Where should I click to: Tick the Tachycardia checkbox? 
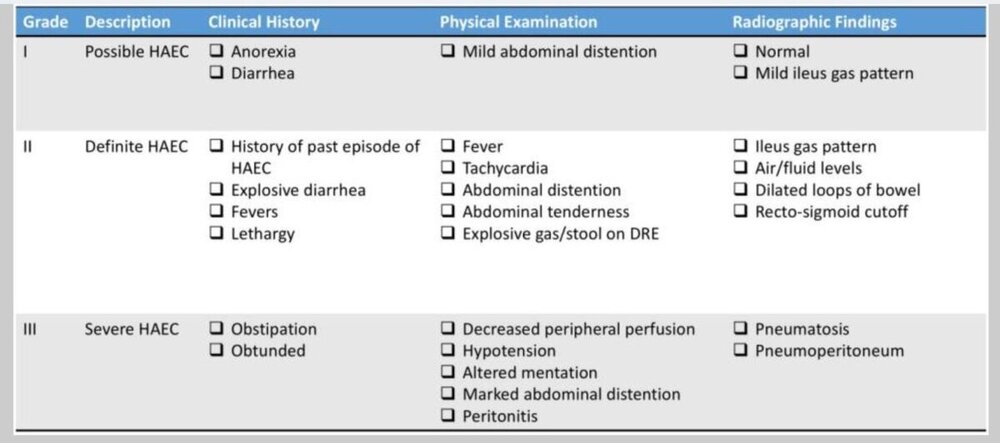[x=448, y=168]
